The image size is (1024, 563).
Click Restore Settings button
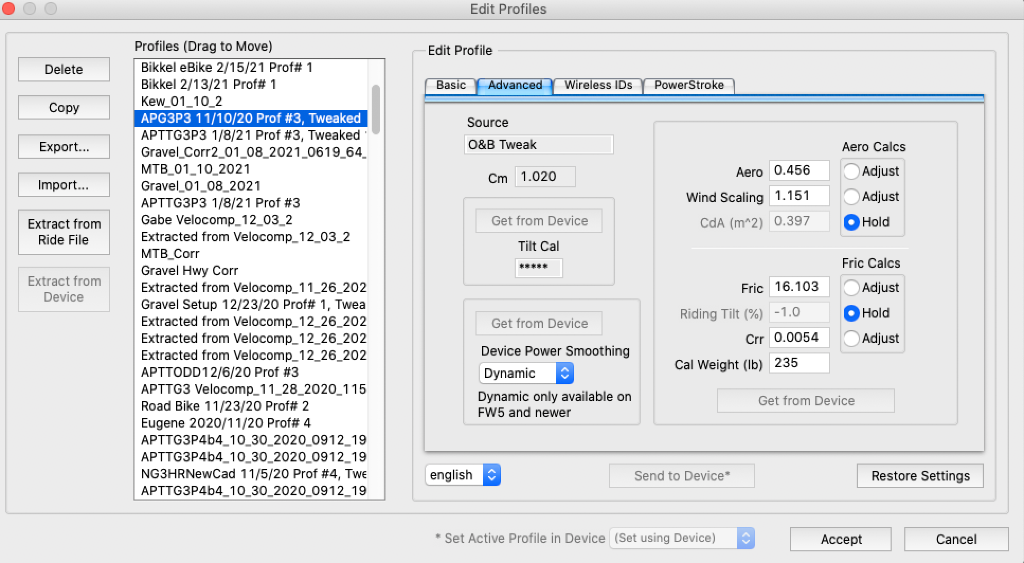coord(920,475)
